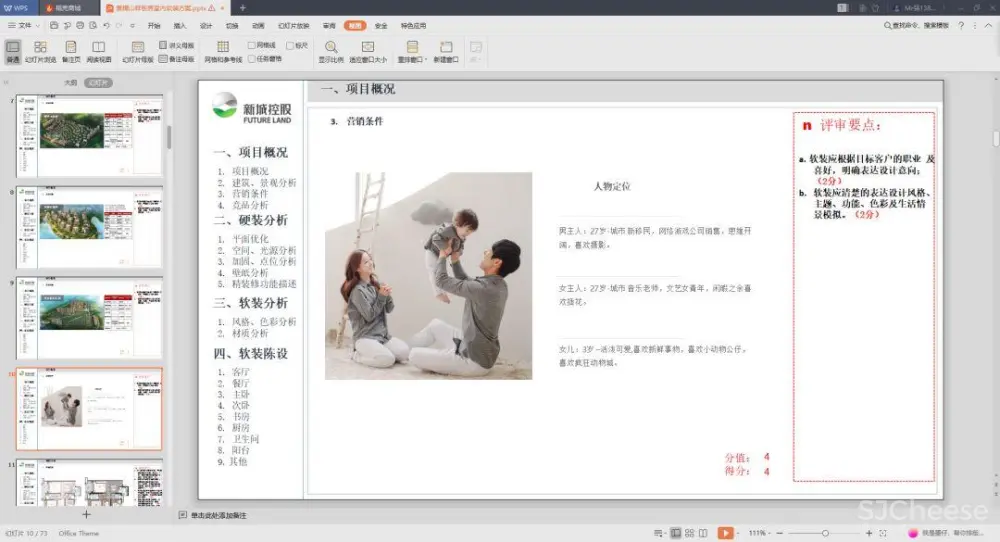Enable the Task Pane (任务窗格) checkbox
Viewport: 1000px width, 542px height.
click(252, 58)
